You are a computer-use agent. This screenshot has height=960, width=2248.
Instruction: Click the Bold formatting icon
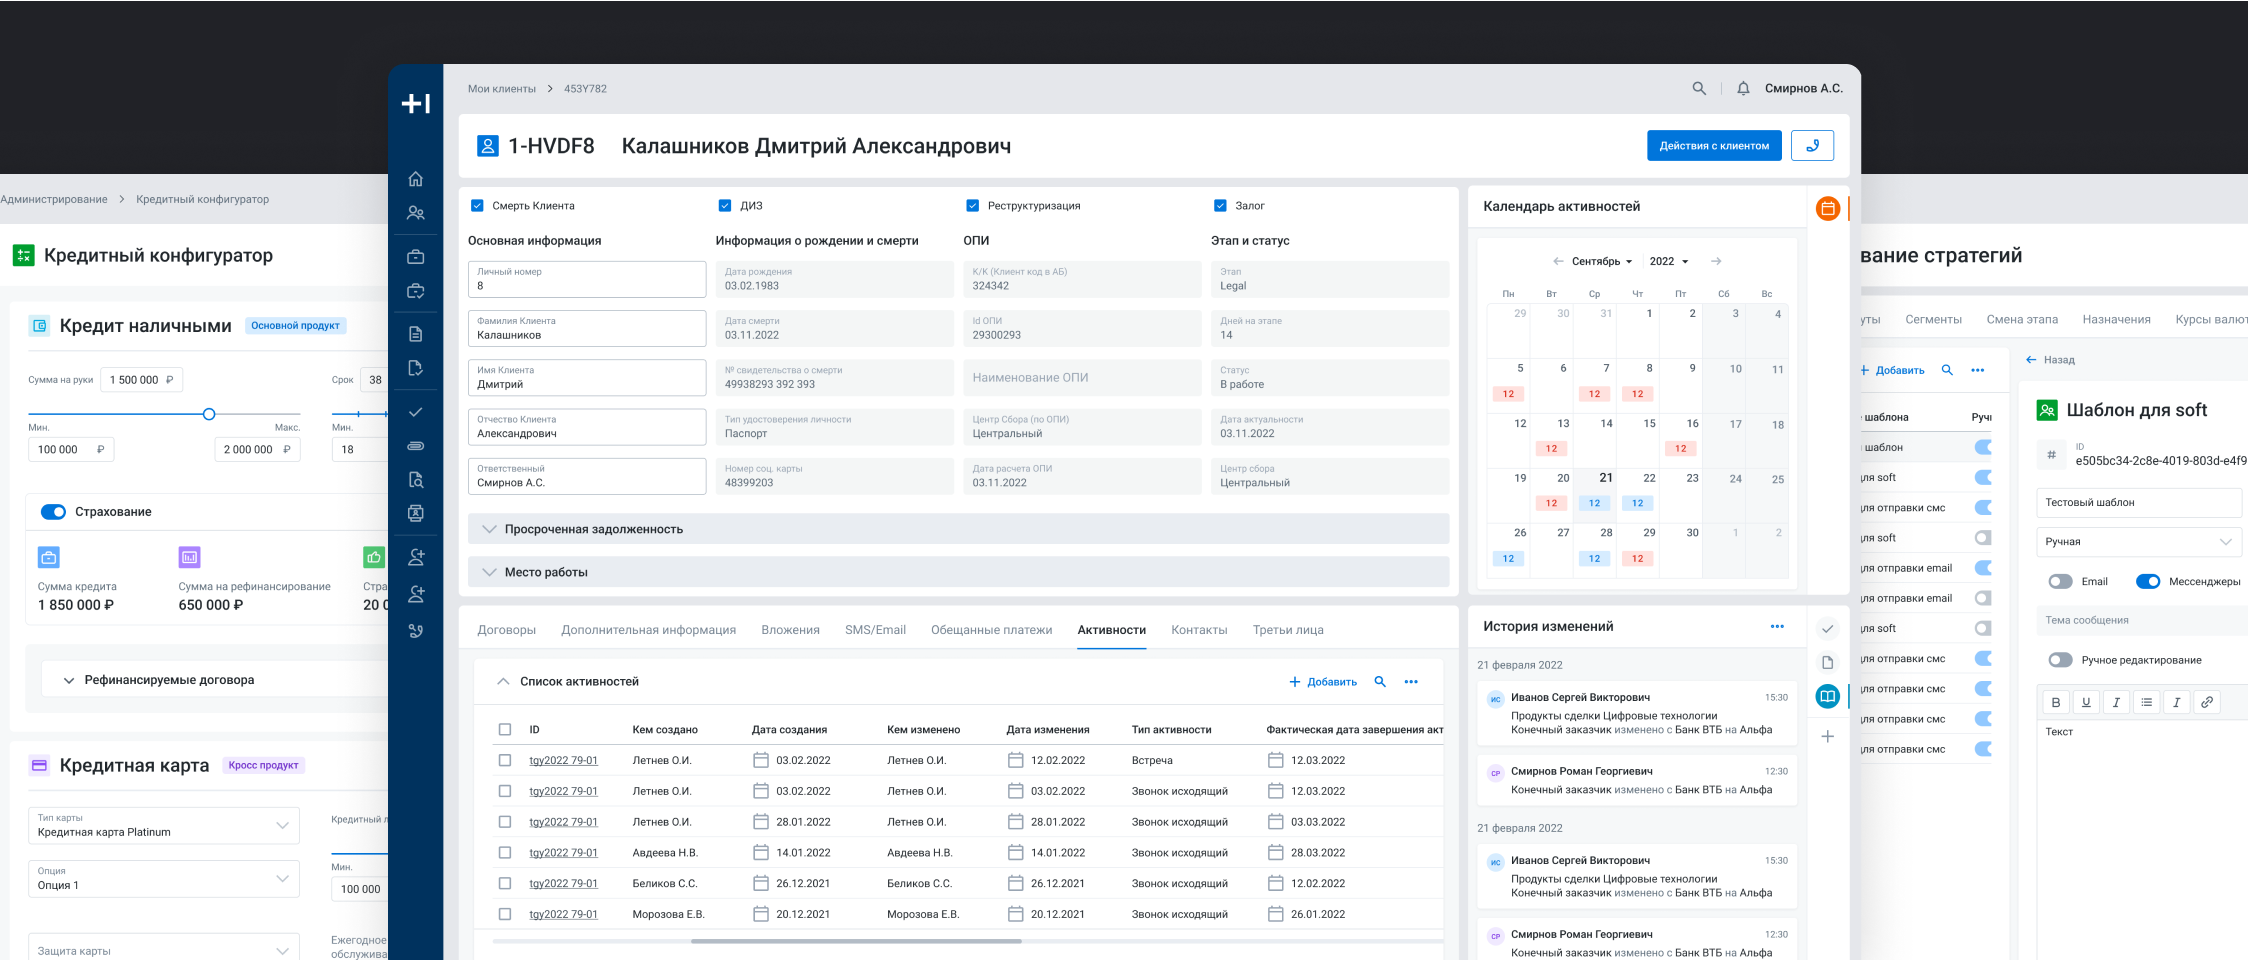coord(2056,702)
